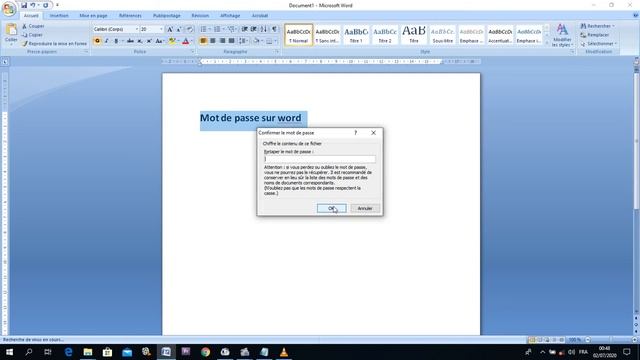The image size is (640, 360).
Task: Click the increase indent icon
Action: coord(253,29)
